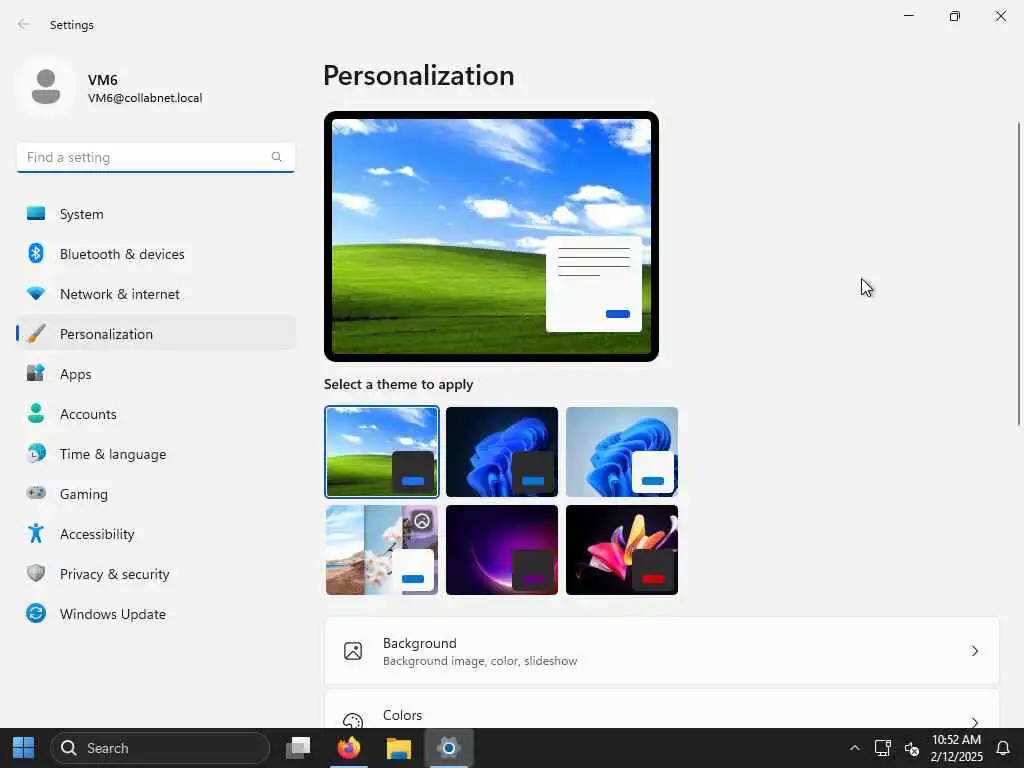Click the Time & language label
The image size is (1024, 768).
[113, 454]
